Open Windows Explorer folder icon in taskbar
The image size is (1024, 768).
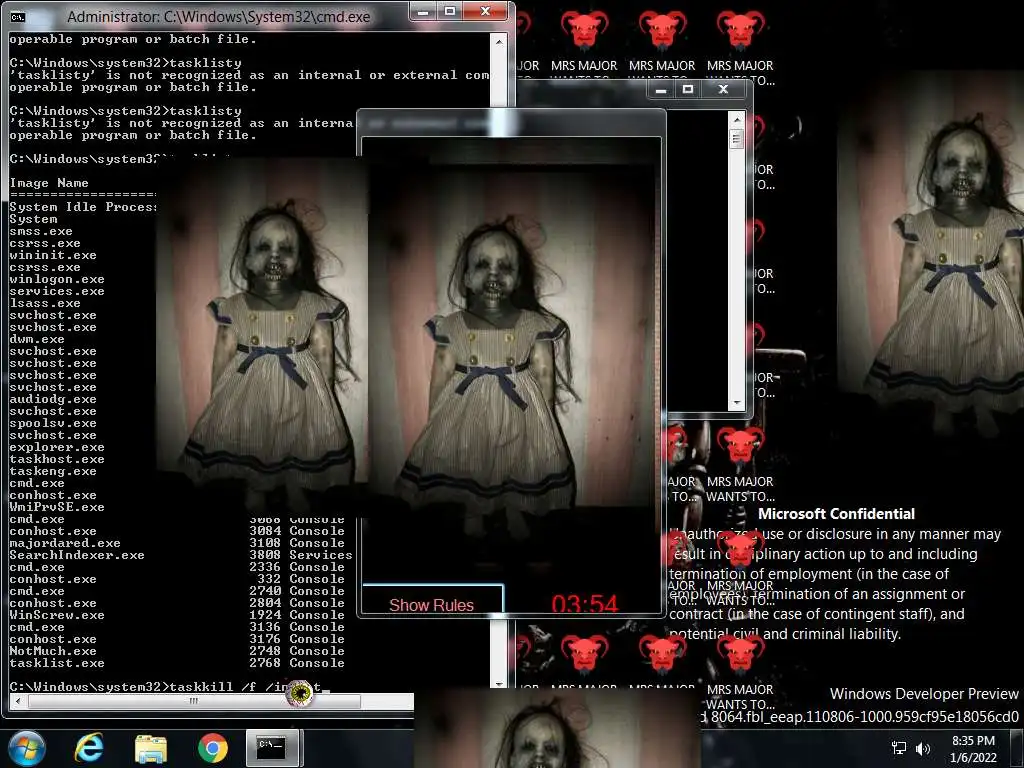(151, 748)
